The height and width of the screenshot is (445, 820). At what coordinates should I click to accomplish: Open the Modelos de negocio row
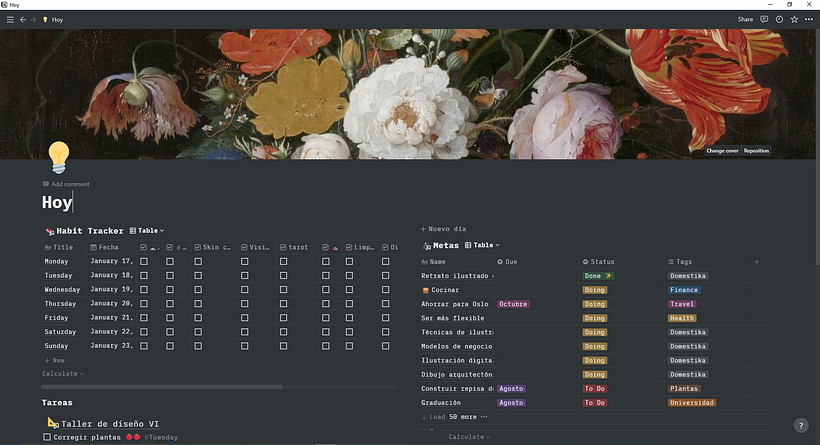(x=457, y=346)
